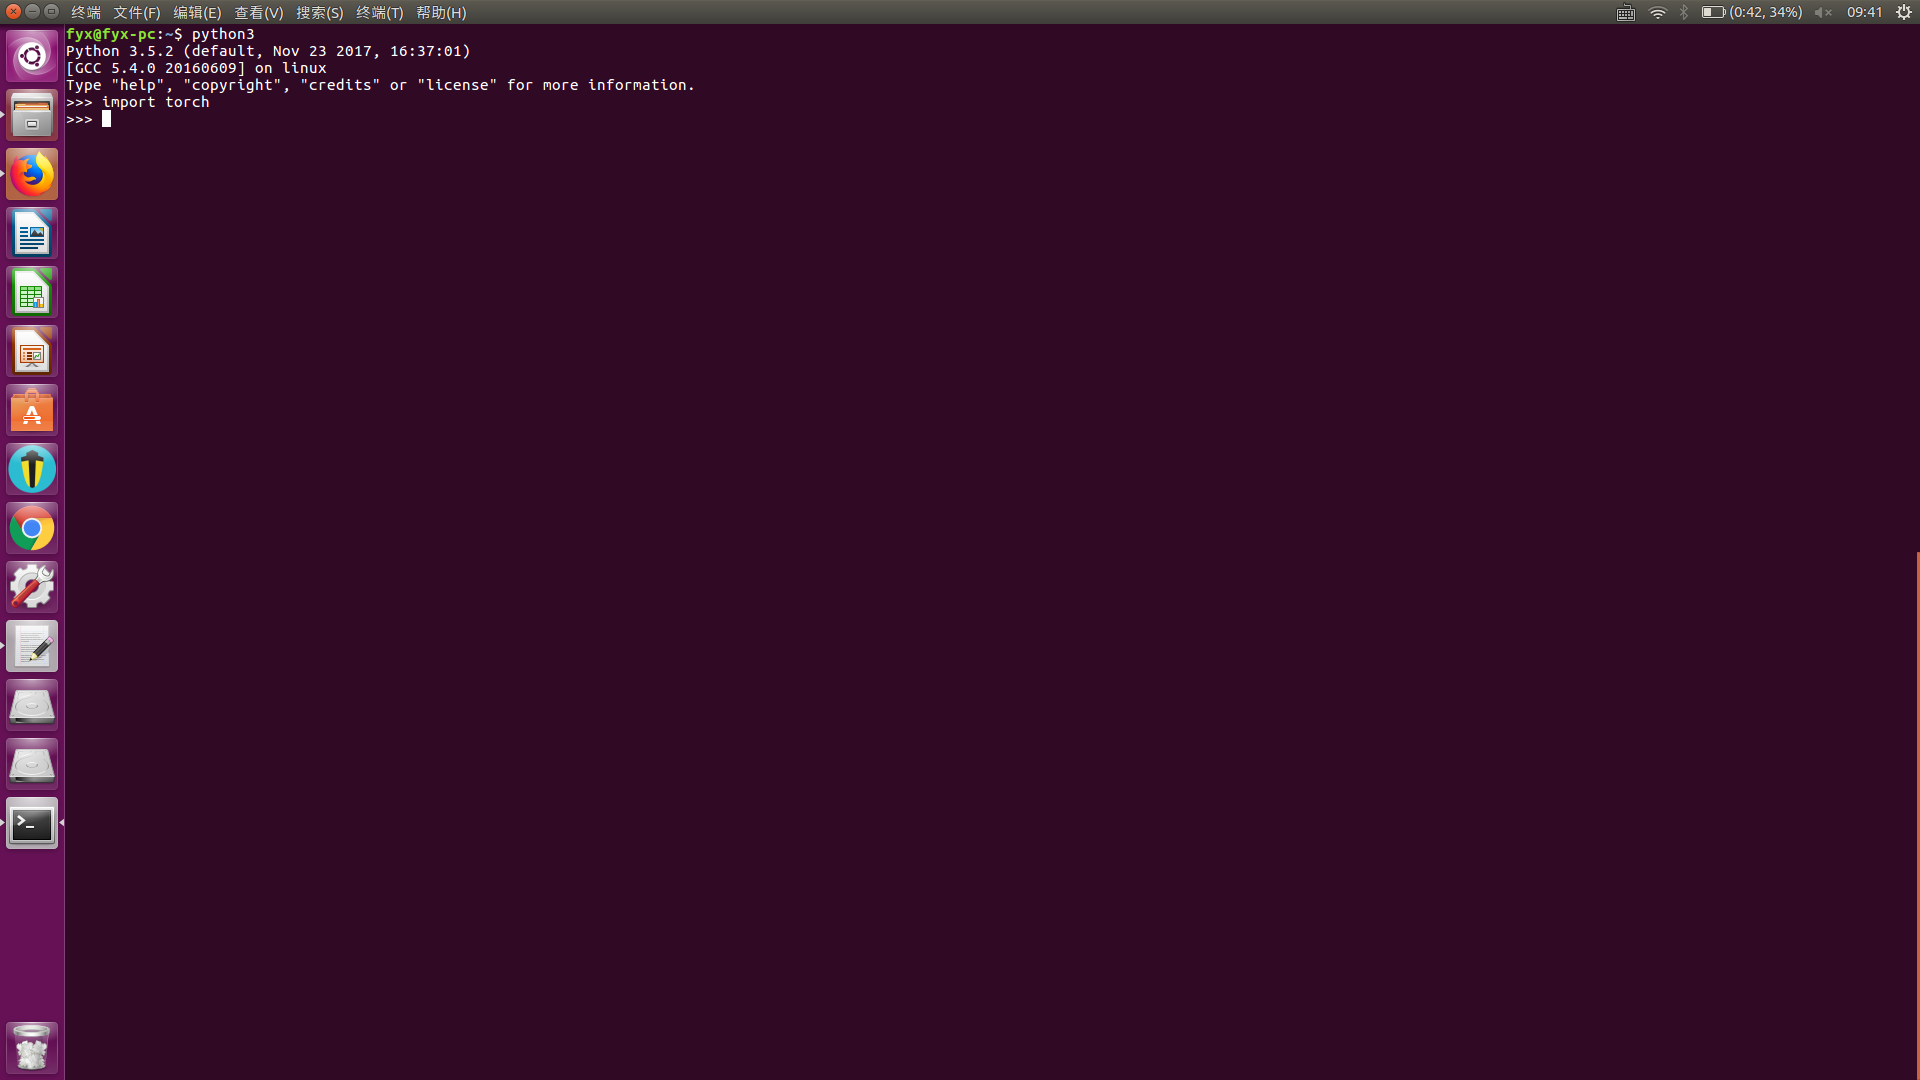Open Ubuntu Software center
This screenshot has height=1080, width=1920.
click(32, 410)
